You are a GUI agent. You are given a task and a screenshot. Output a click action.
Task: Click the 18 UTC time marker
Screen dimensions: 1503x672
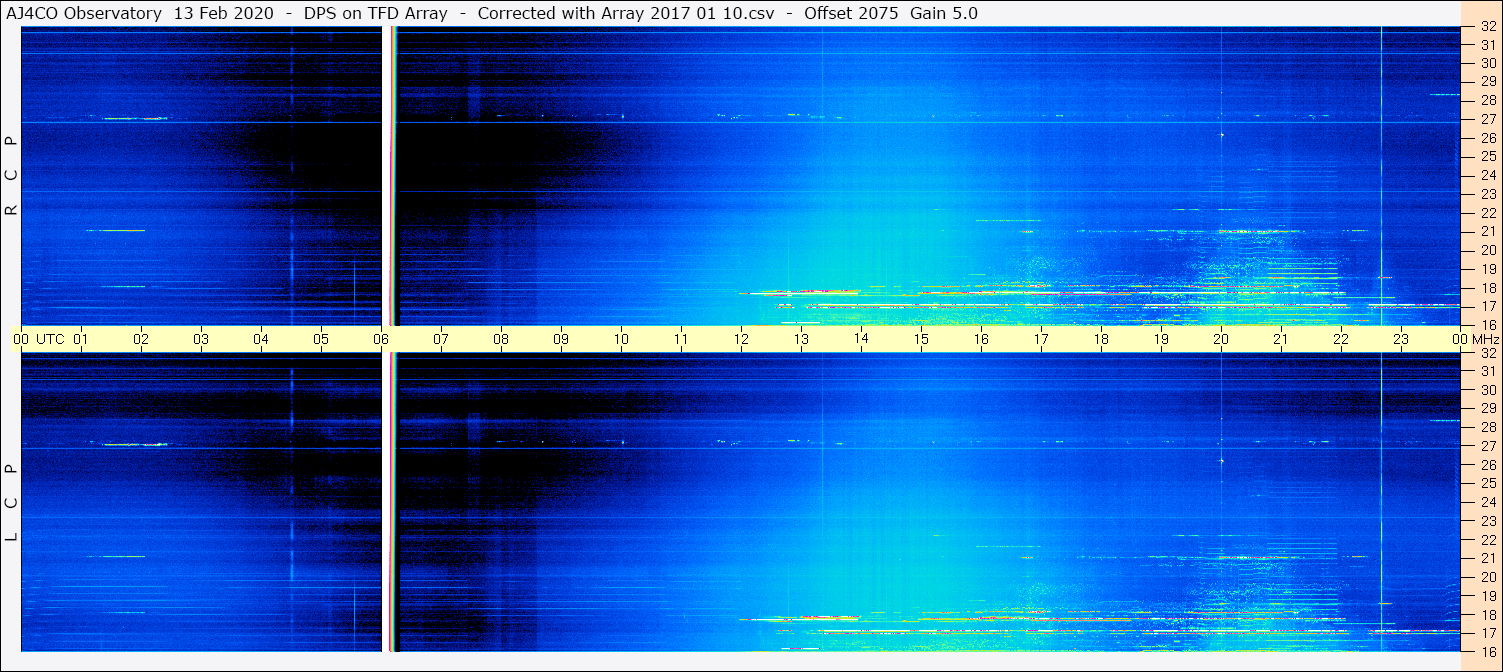[1100, 339]
